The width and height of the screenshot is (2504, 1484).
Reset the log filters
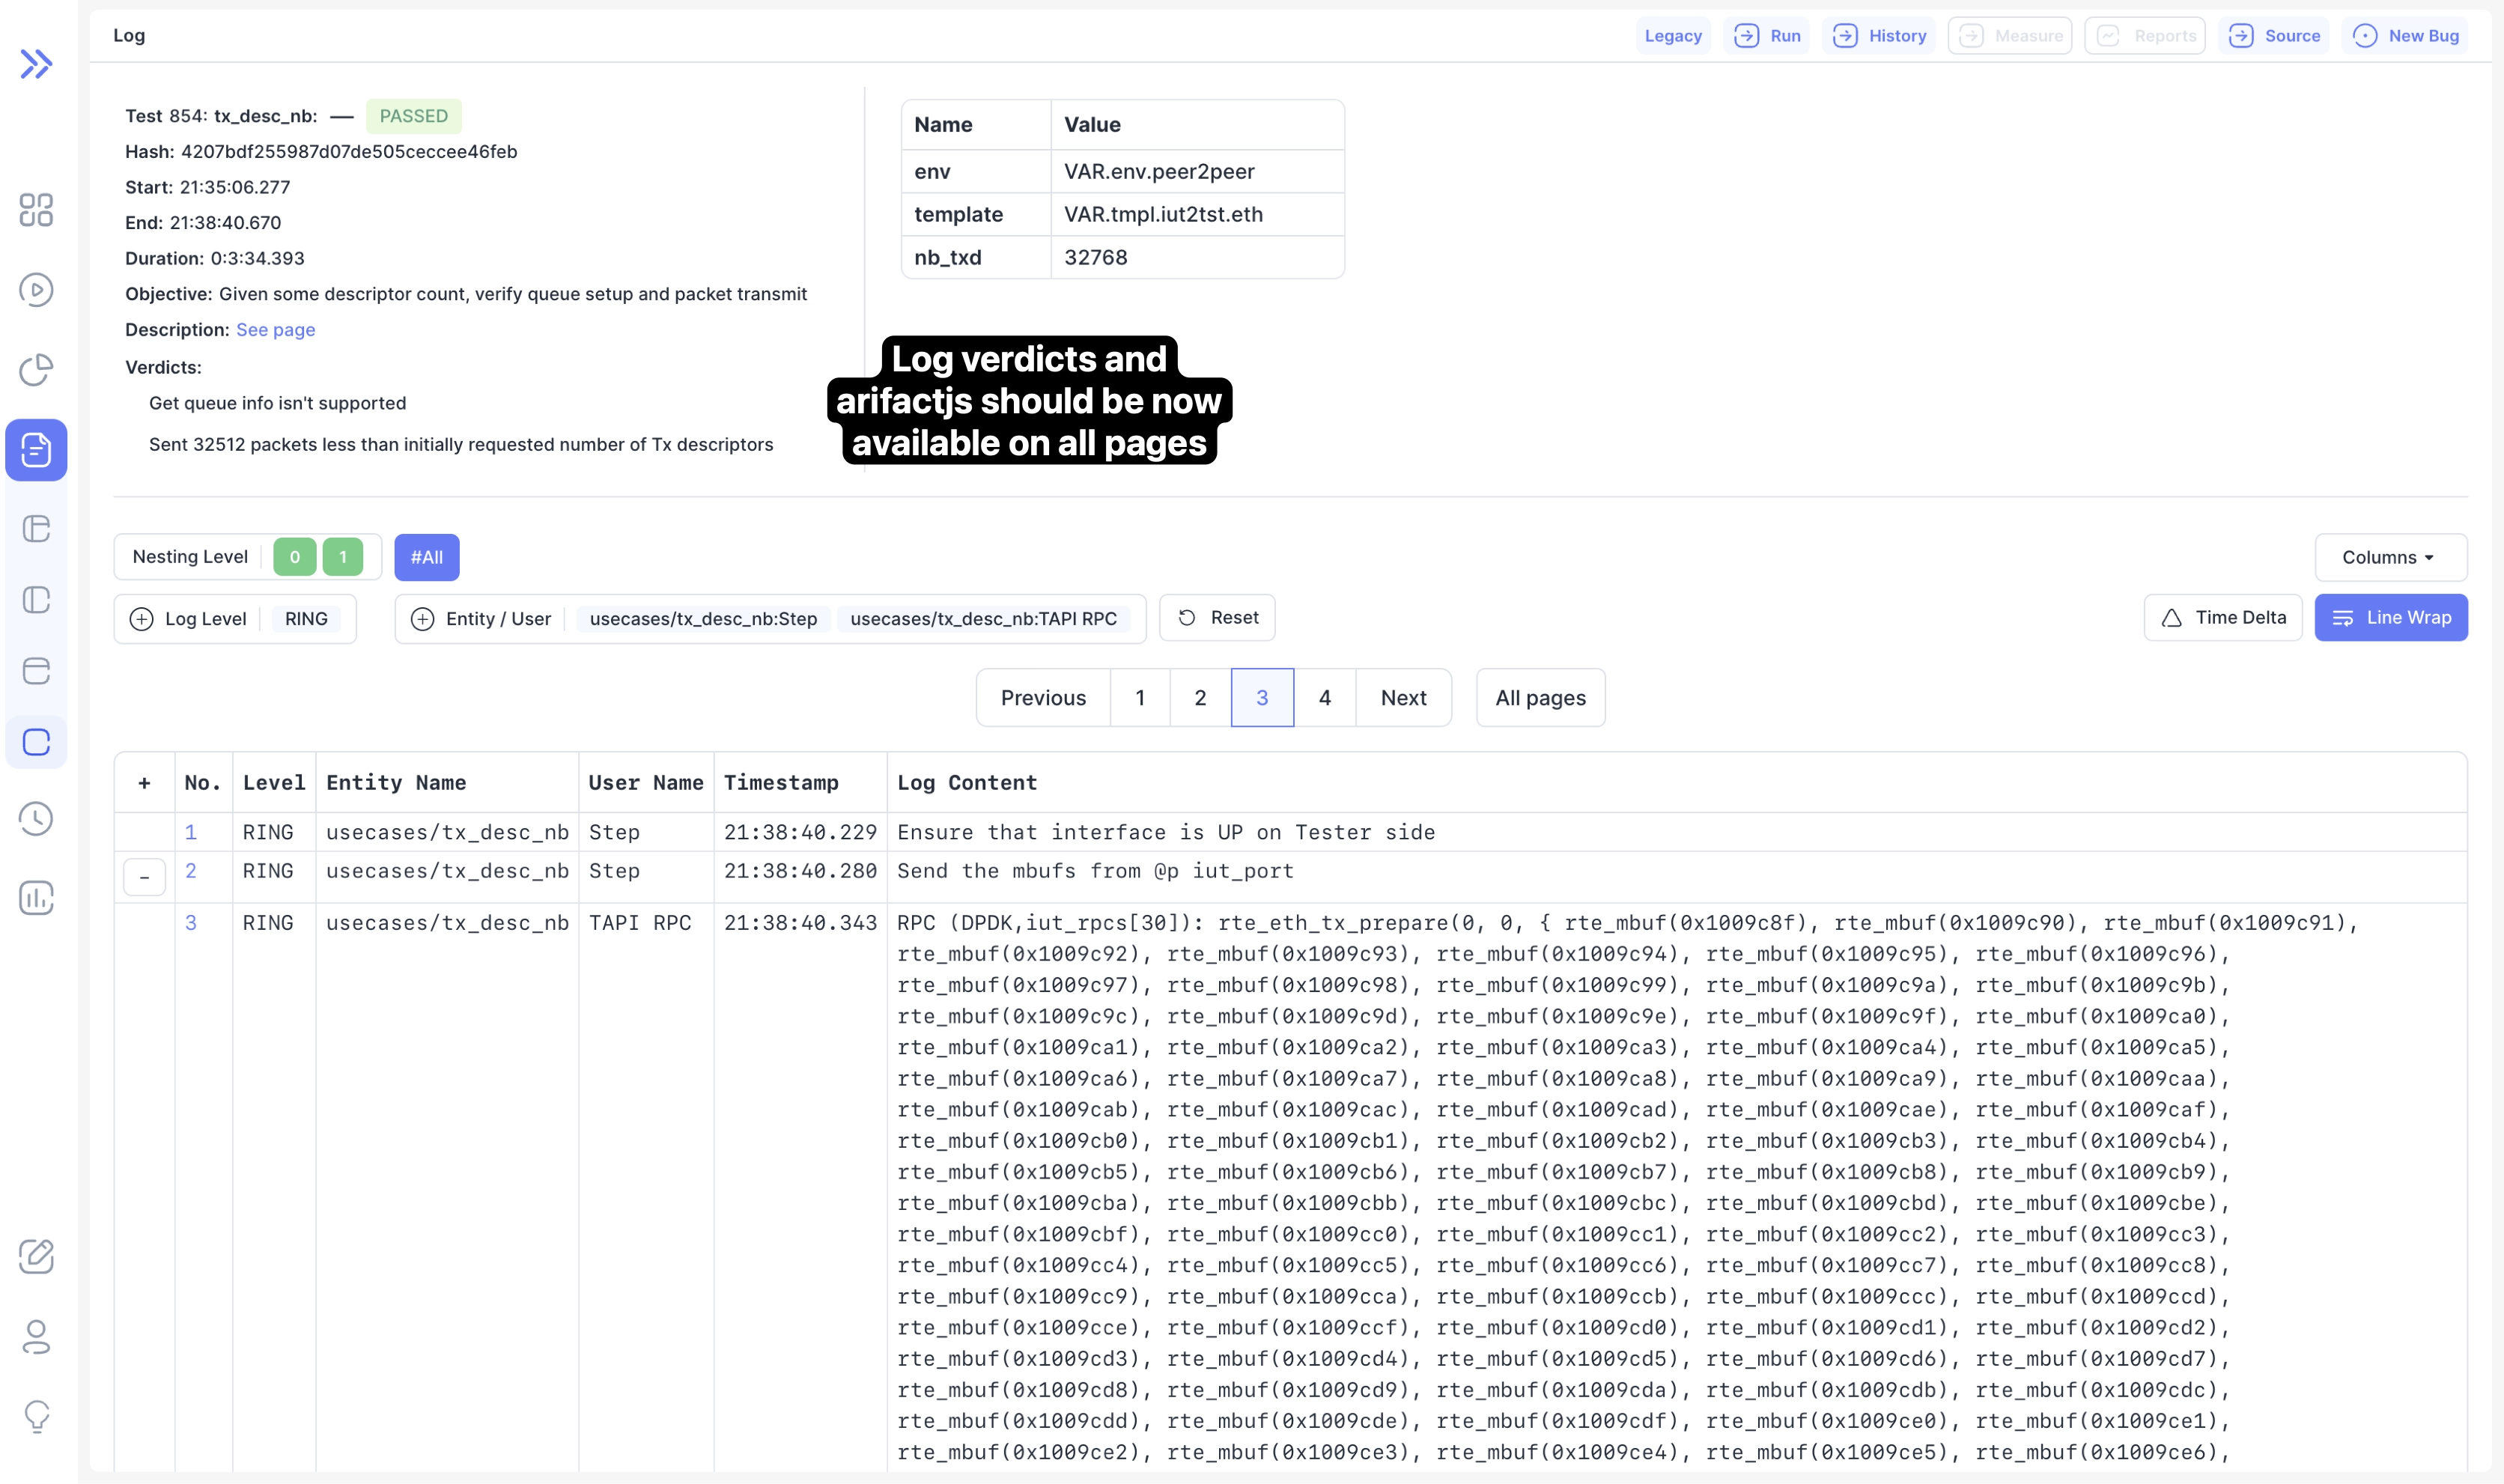point(1217,618)
